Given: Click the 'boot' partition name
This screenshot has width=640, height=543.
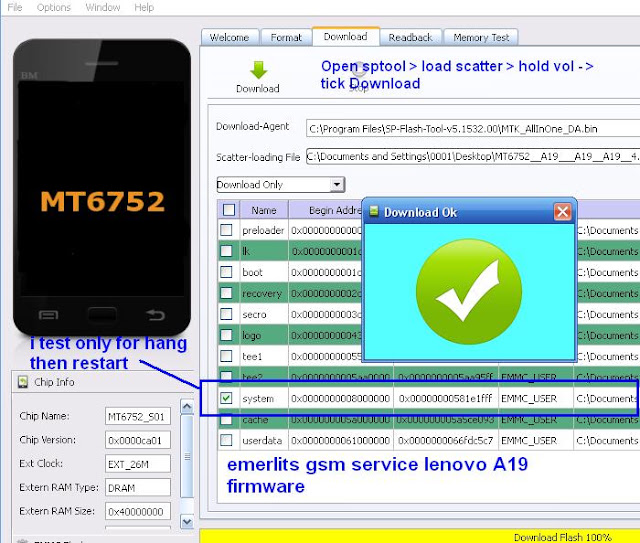Looking at the screenshot, I should pos(252,272).
